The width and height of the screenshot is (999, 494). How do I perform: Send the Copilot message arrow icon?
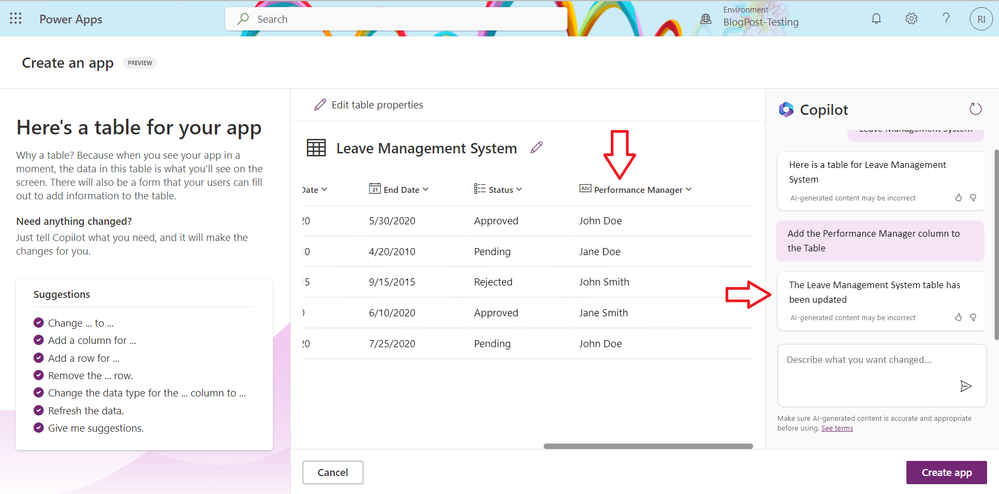coord(966,386)
